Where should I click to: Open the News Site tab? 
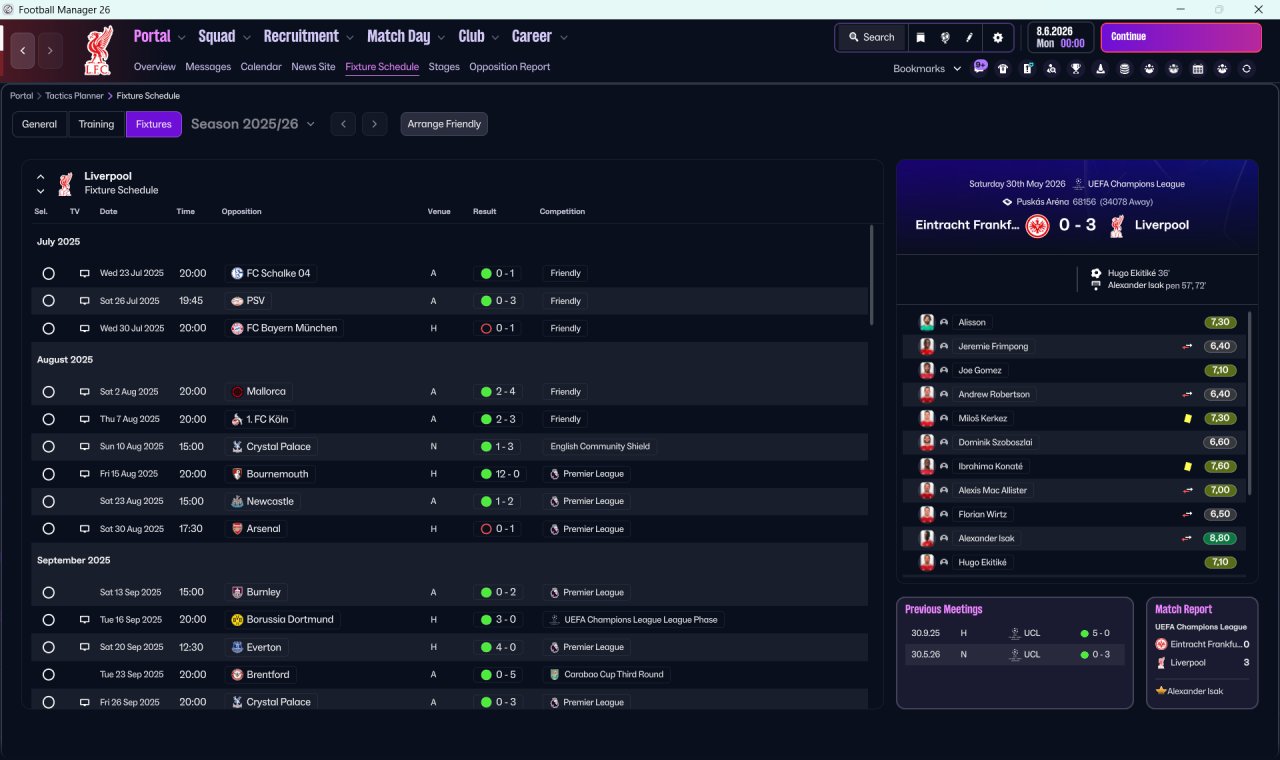click(313, 67)
